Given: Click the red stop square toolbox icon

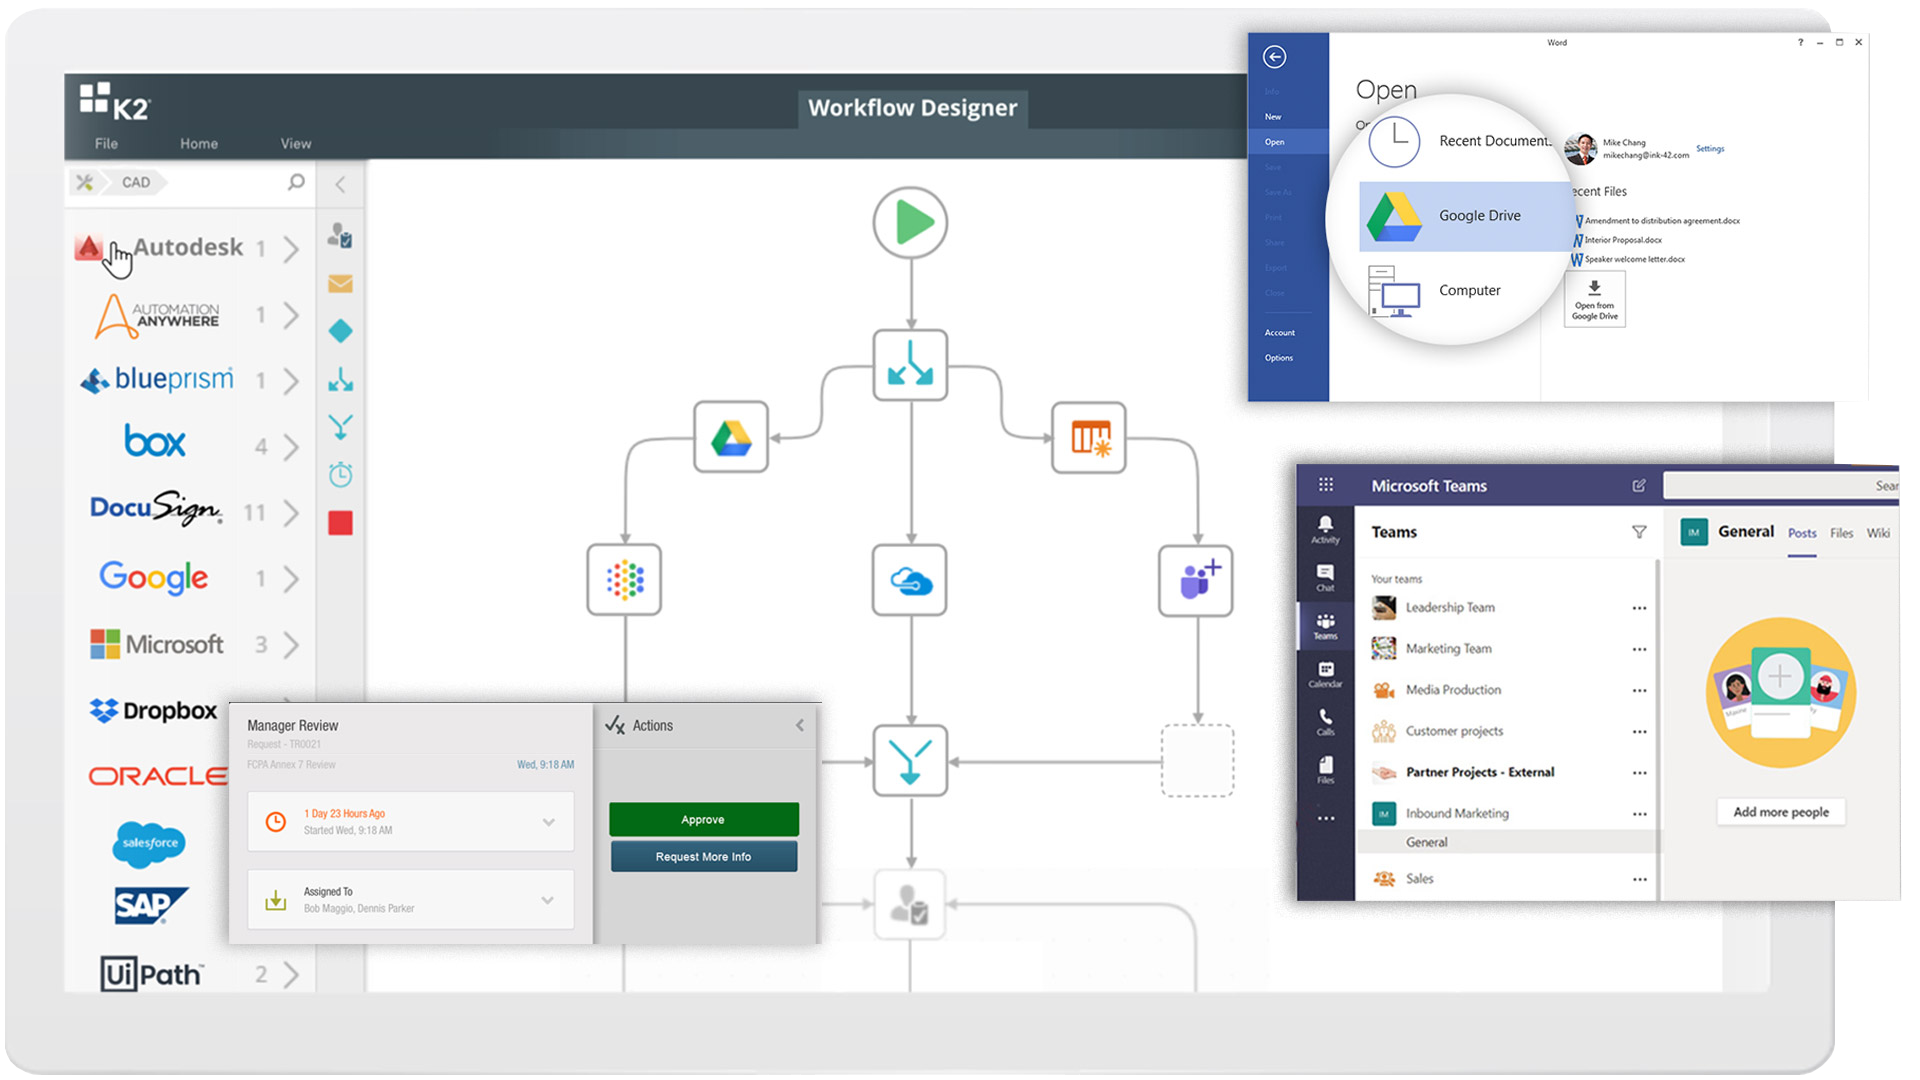Looking at the screenshot, I should (340, 523).
